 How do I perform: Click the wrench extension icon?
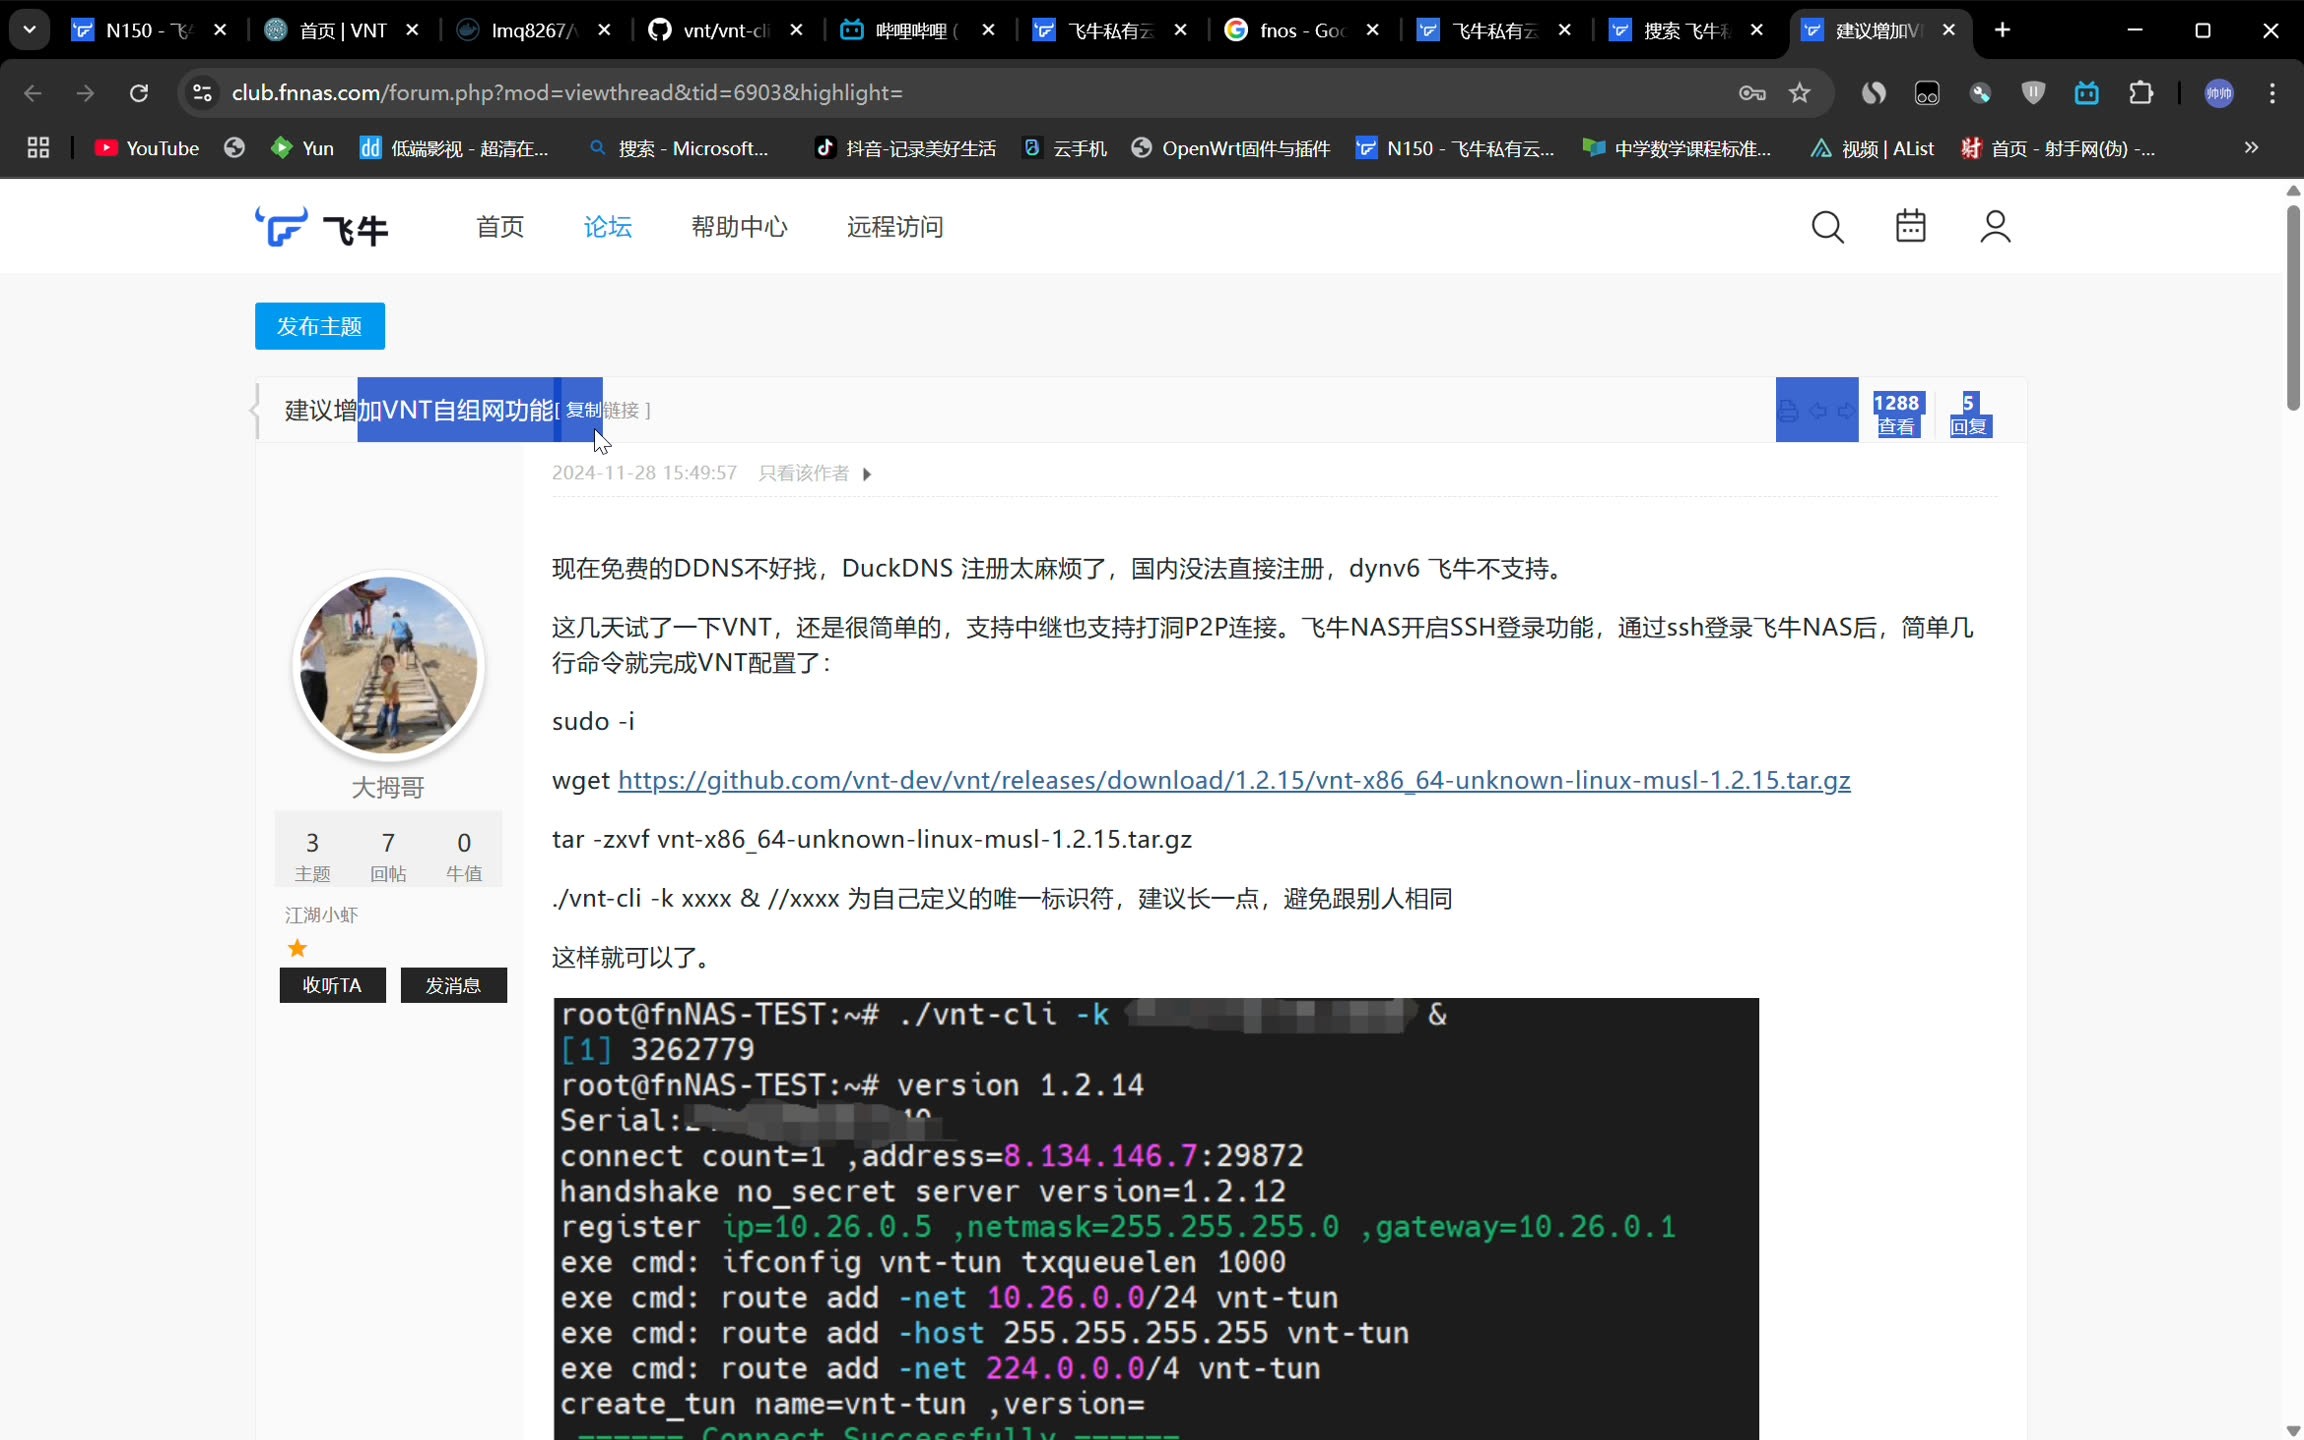pos(1980,93)
